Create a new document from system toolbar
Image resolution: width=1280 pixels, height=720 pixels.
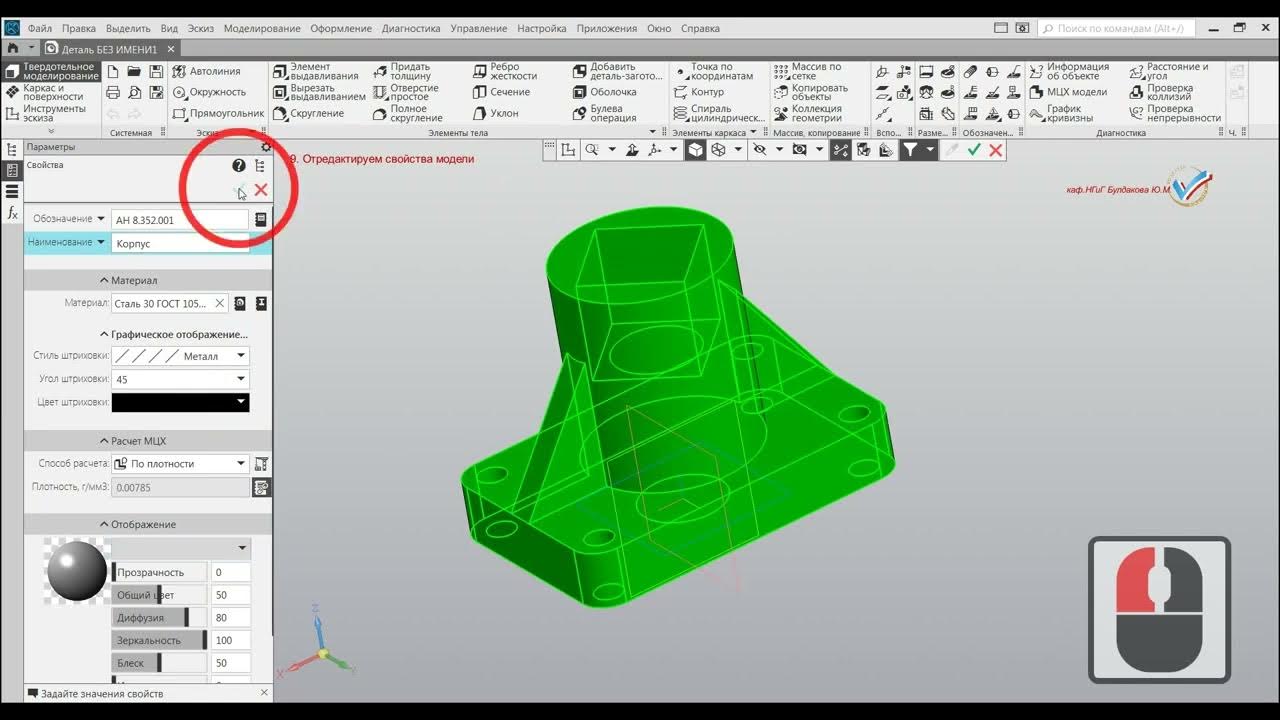(x=113, y=71)
